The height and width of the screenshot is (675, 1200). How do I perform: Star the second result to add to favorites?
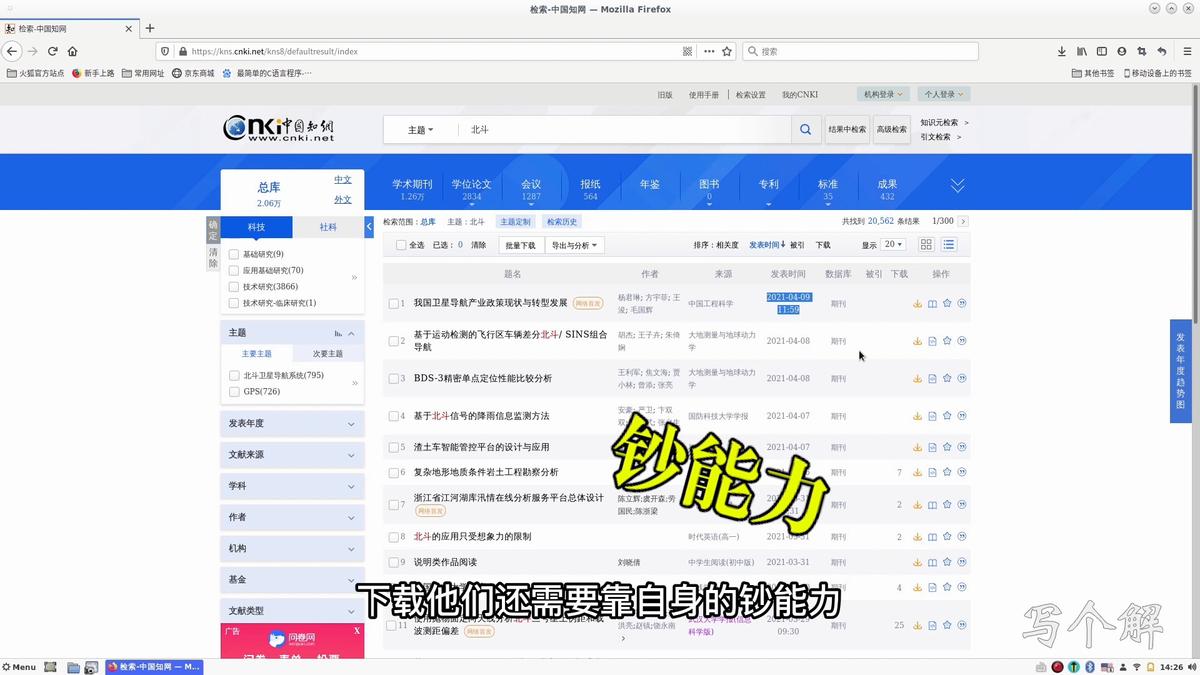(946, 341)
